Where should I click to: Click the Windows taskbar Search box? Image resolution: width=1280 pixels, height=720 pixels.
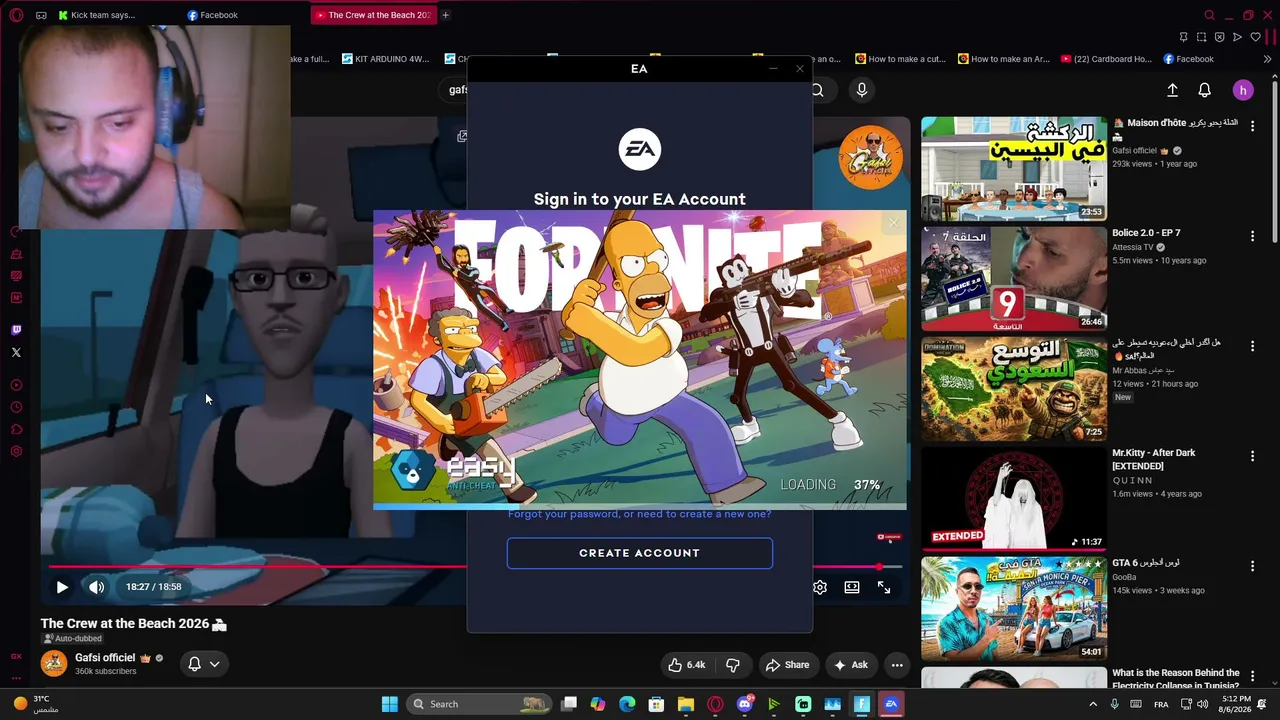pos(481,704)
